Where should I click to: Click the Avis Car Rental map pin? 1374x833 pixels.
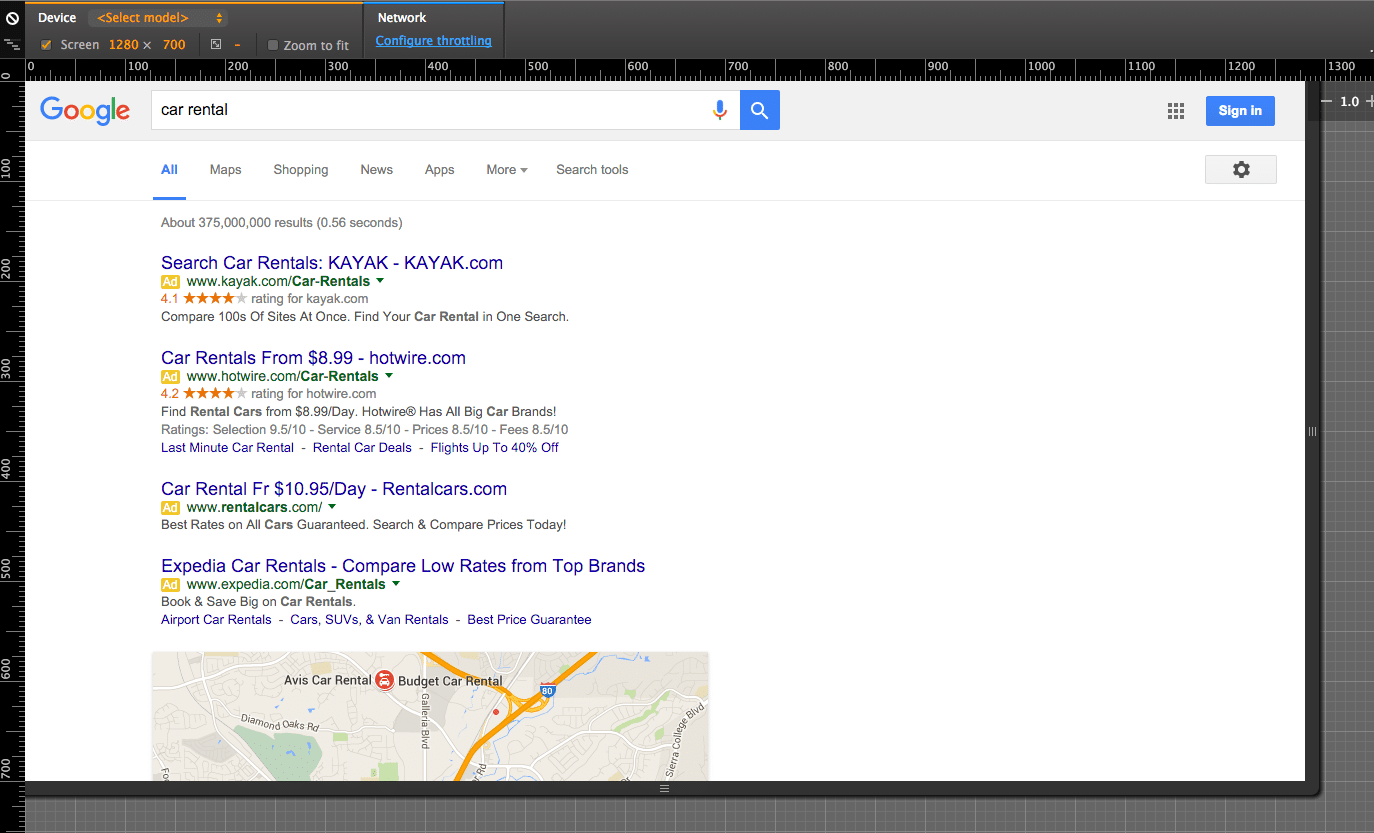[385, 680]
